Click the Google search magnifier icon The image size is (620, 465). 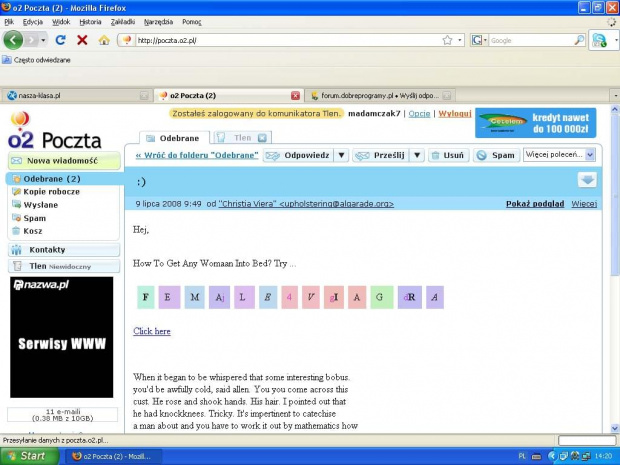(579, 40)
